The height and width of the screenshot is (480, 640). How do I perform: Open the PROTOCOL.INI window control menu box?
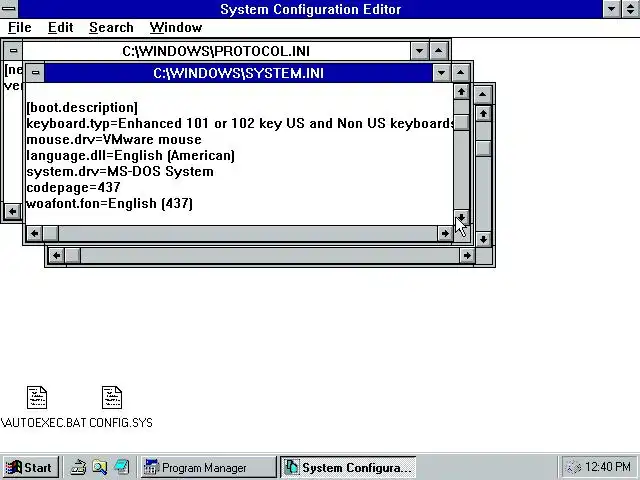point(13,51)
